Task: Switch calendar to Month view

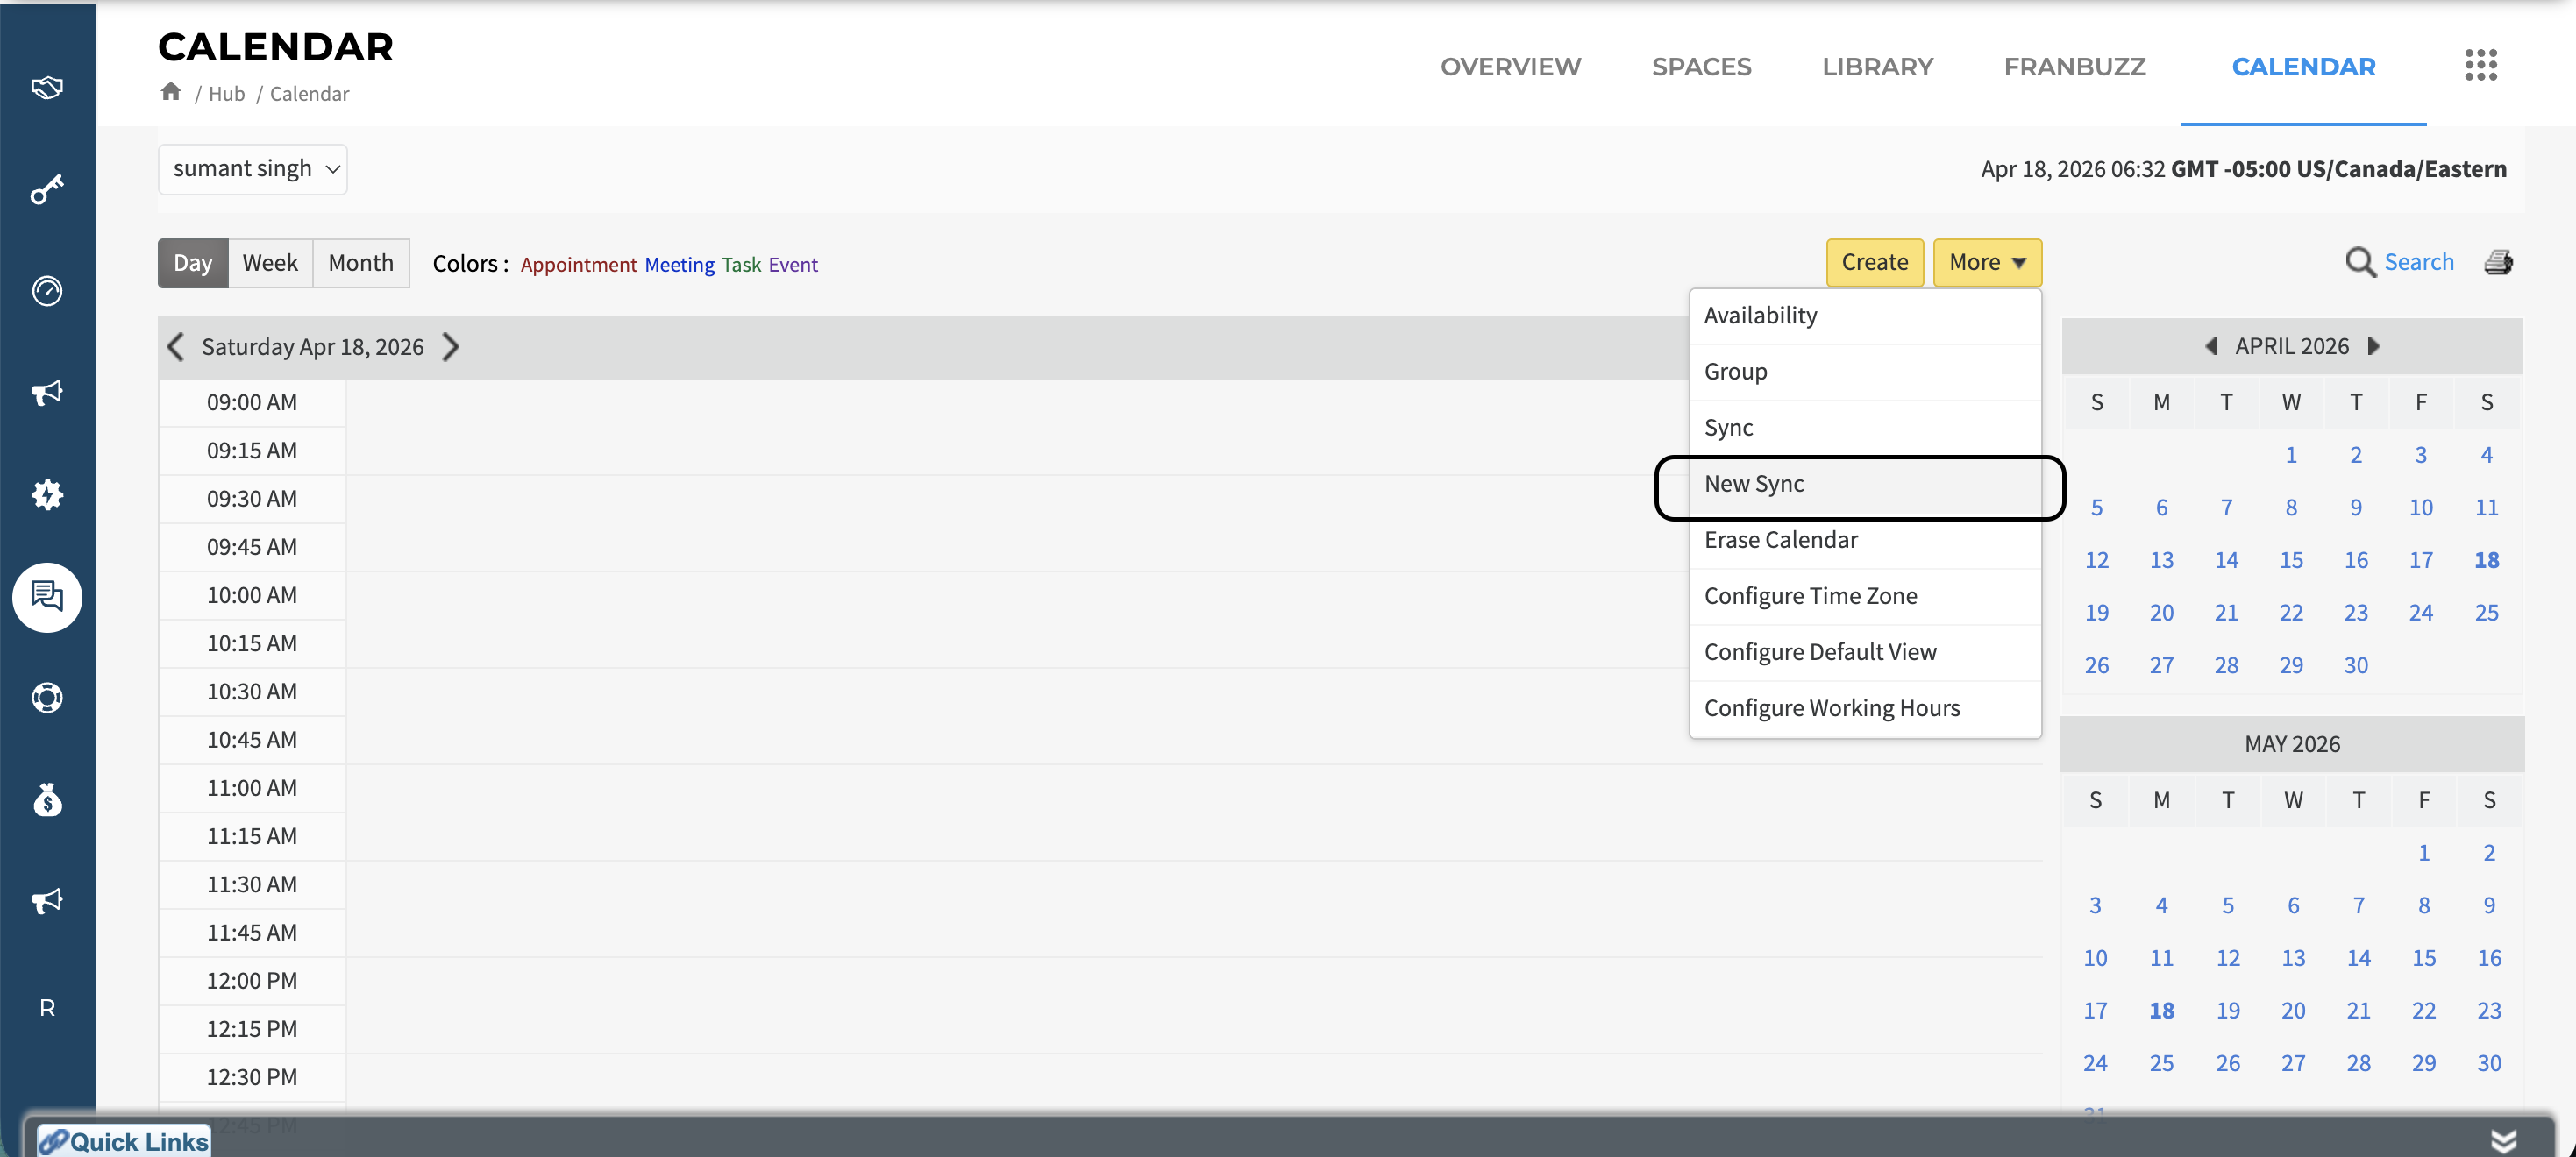Action: pos(361,263)
